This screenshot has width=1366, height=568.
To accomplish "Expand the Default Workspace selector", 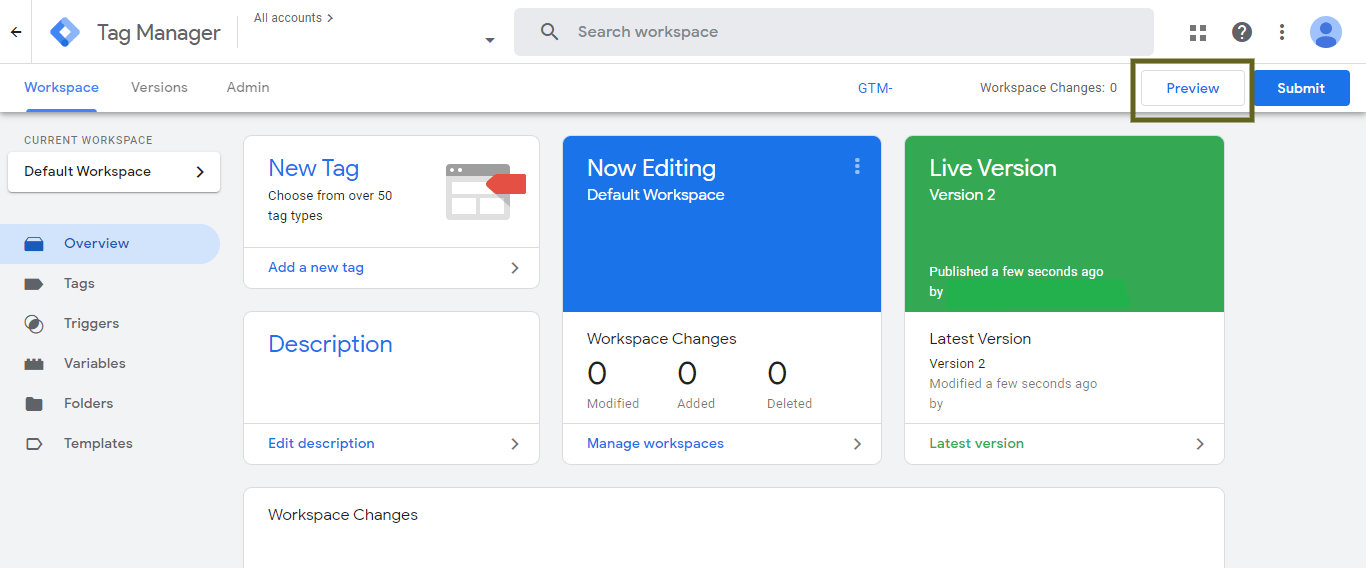I will [x=114, y=171].
